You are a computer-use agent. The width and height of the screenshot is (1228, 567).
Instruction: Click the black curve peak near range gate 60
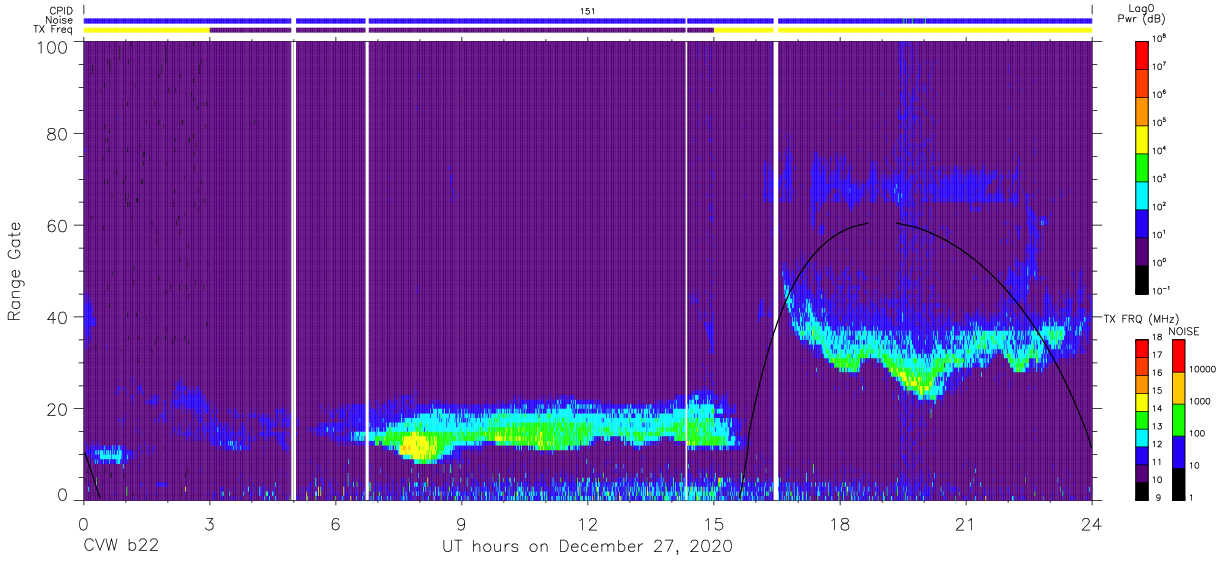(x=867, y=223)
